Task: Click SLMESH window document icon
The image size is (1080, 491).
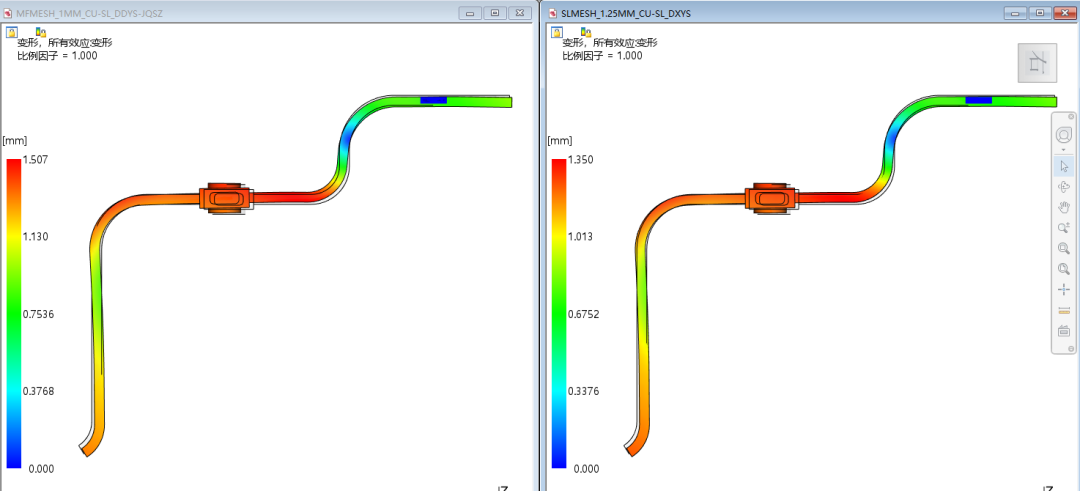Action: click(552, 13)
